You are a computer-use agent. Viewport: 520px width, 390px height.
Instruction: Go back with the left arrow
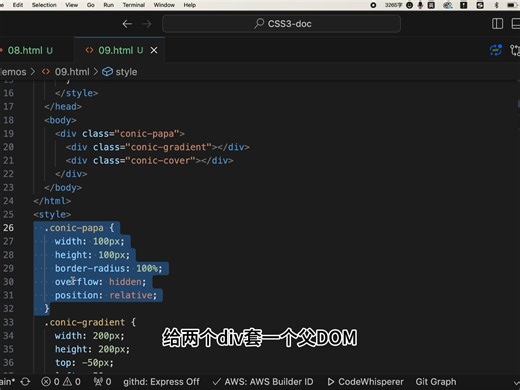[x=127, y=24]
